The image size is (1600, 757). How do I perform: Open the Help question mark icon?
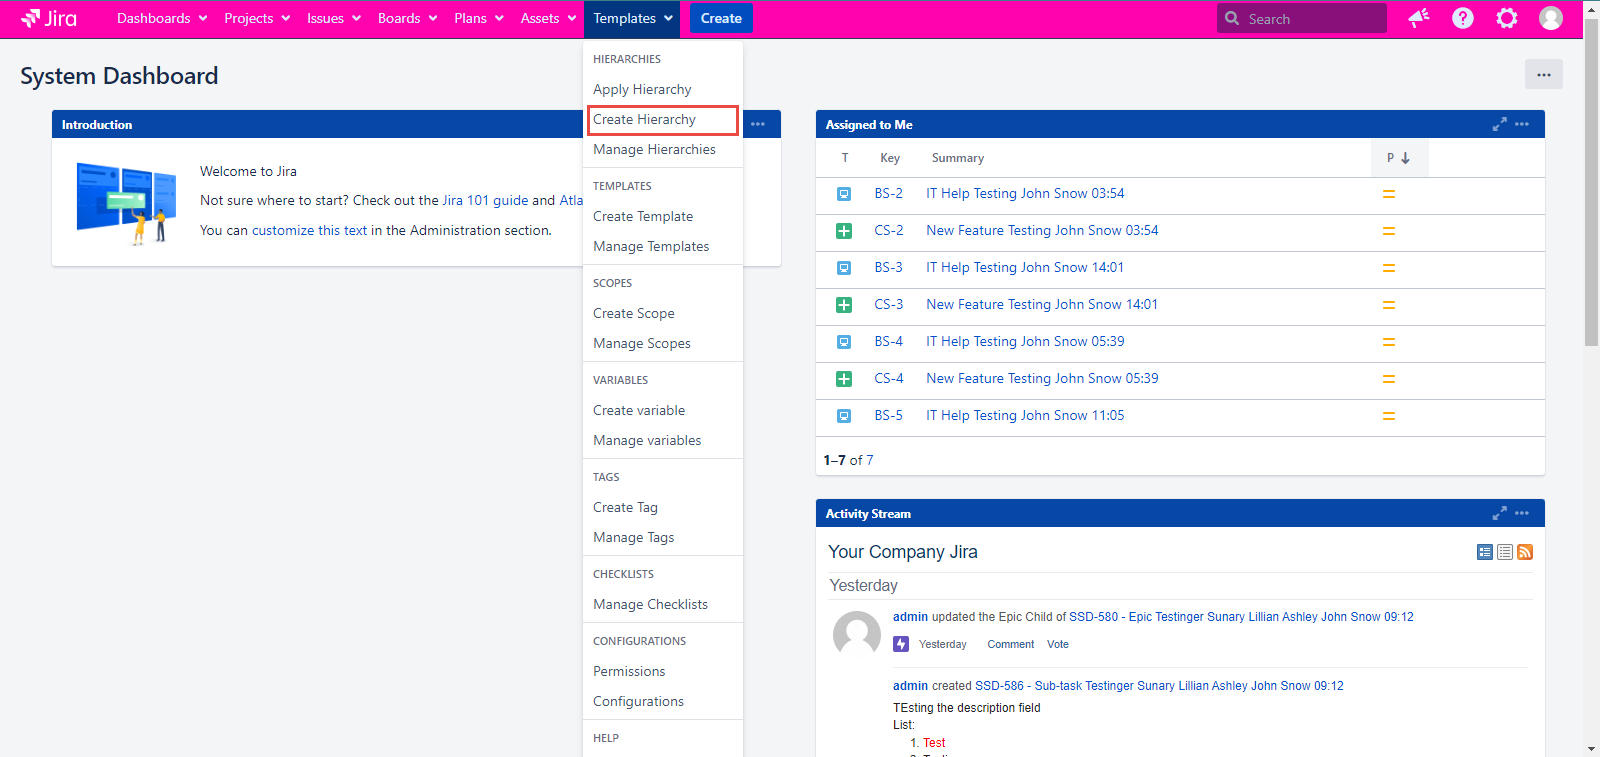tap(1462, 18)
